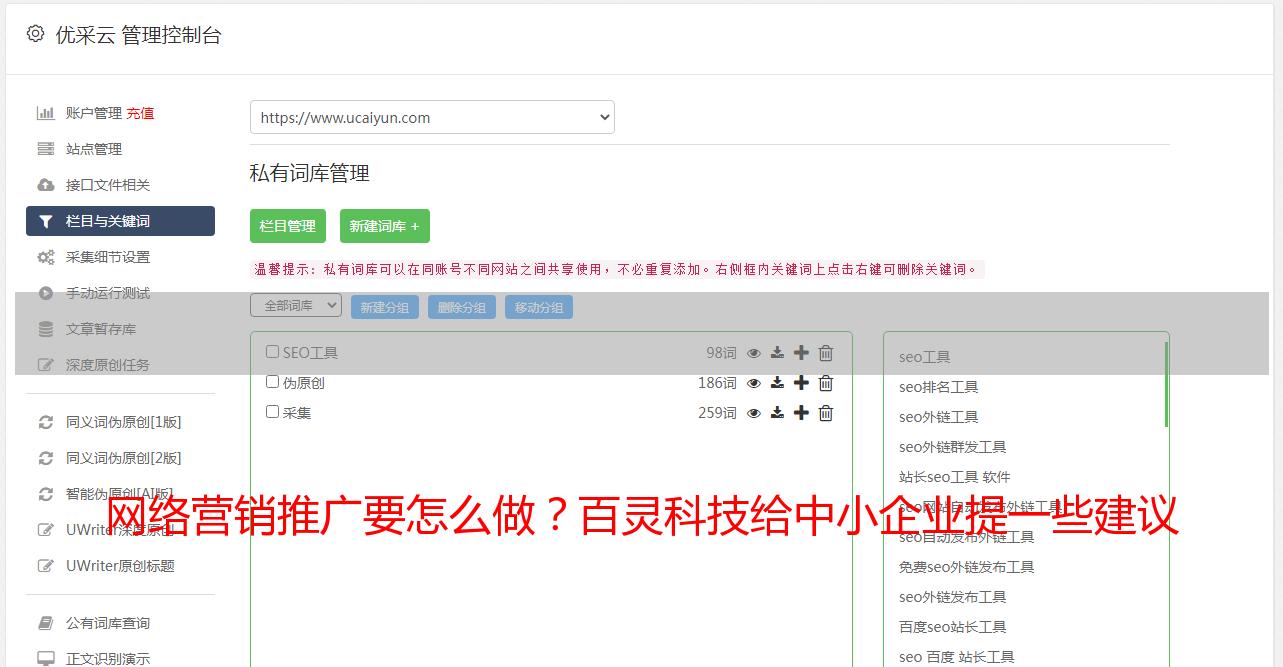Screen dimensions: 1283x667
Task: Check the SEO工具 checkbox
Action: coord(272,352)
